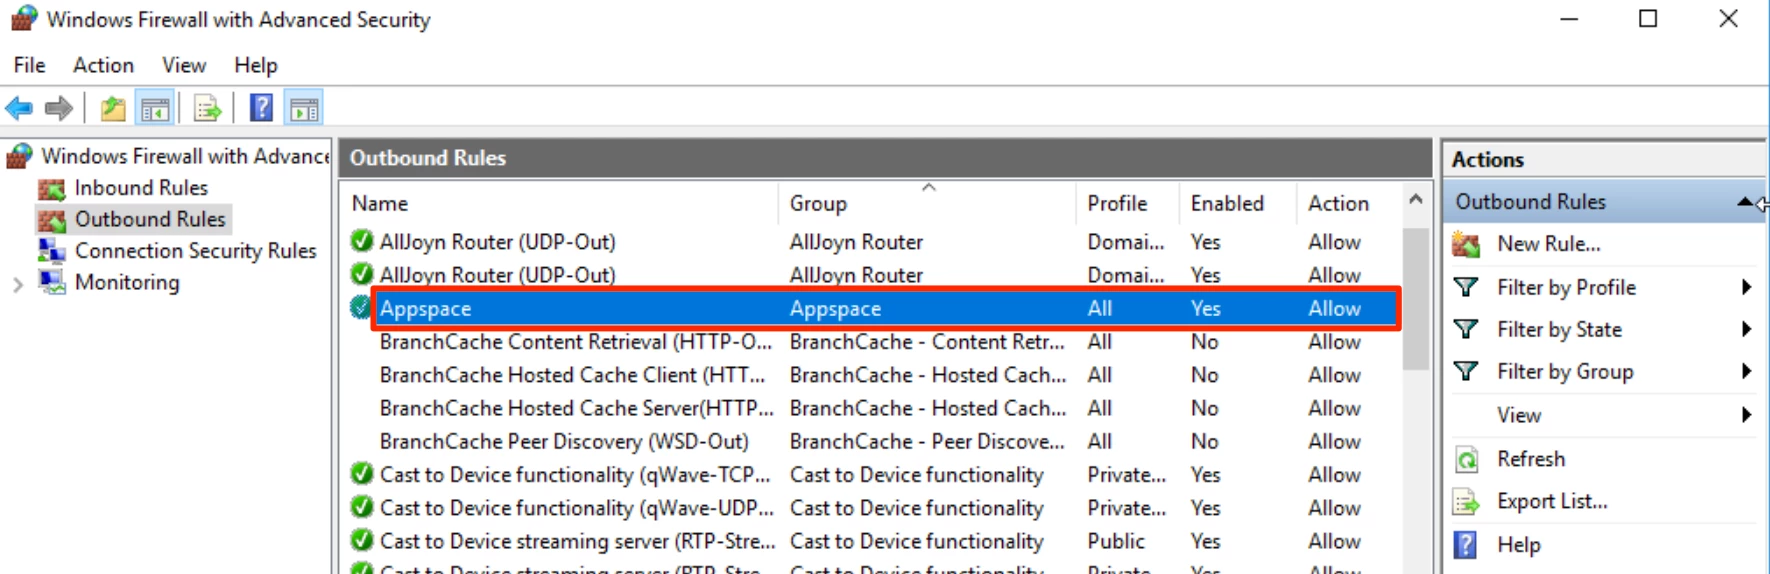Image resolution: width=1770 pixels, height=574 pixels.
Task: Toggle the console tree toolbar icon
Action: coord(155,108)
